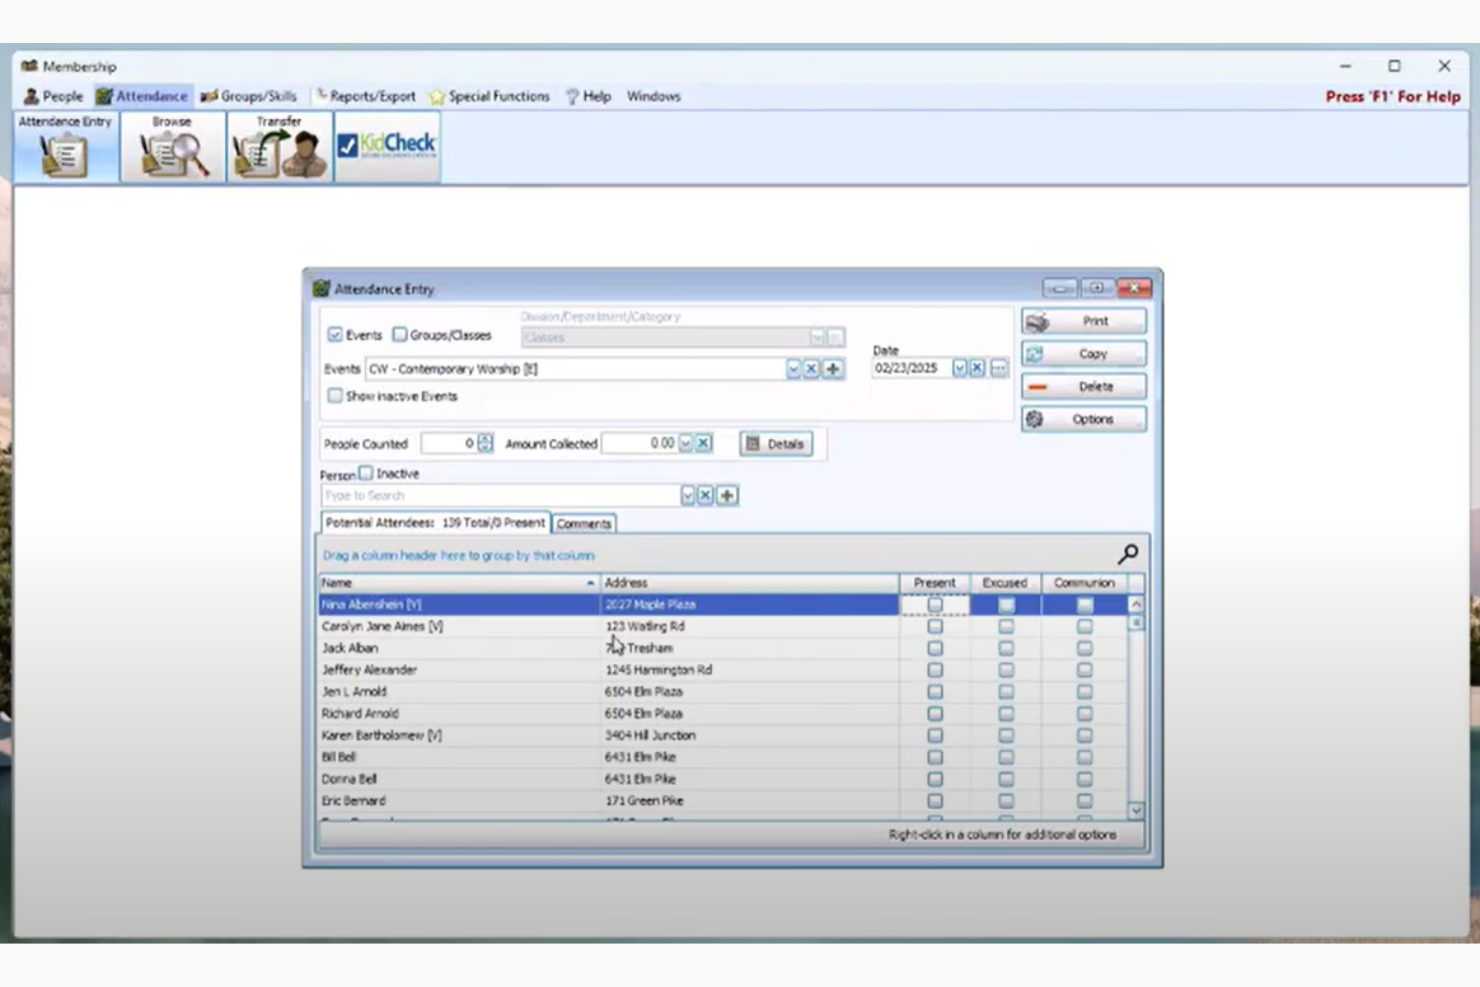Screen dimensions: 1480x987
Task: Open the Help menu
Action: pyautogui.click(x=589, y=96)
